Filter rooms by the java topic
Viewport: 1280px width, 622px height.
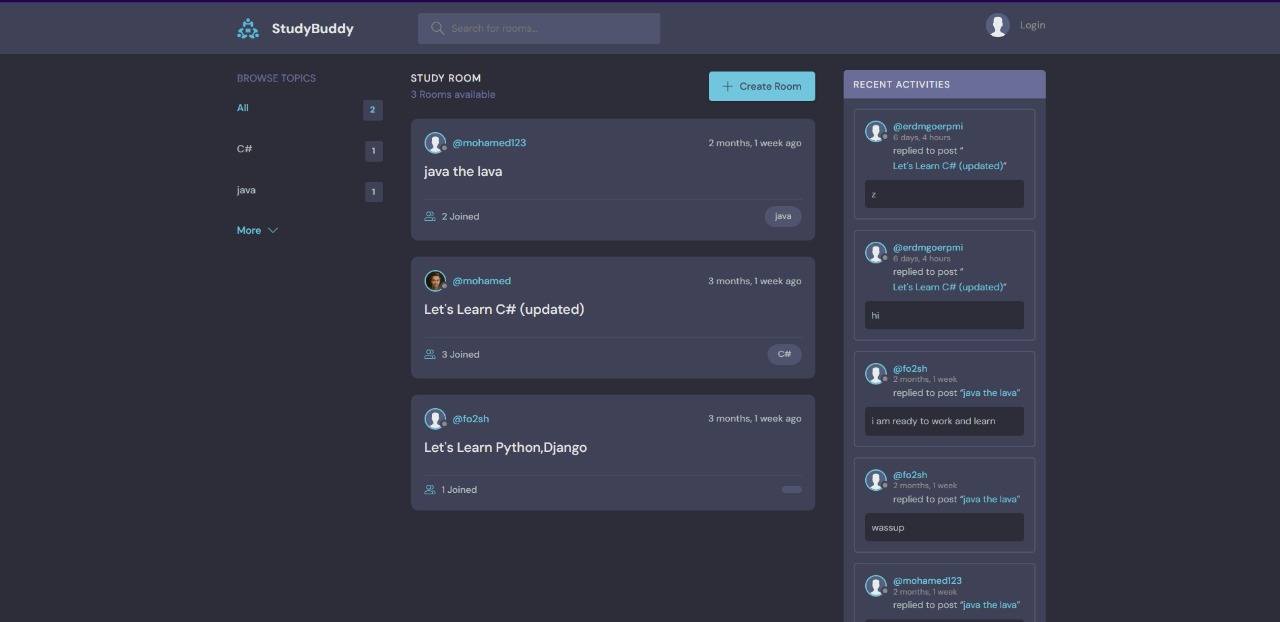click(246, 190)
